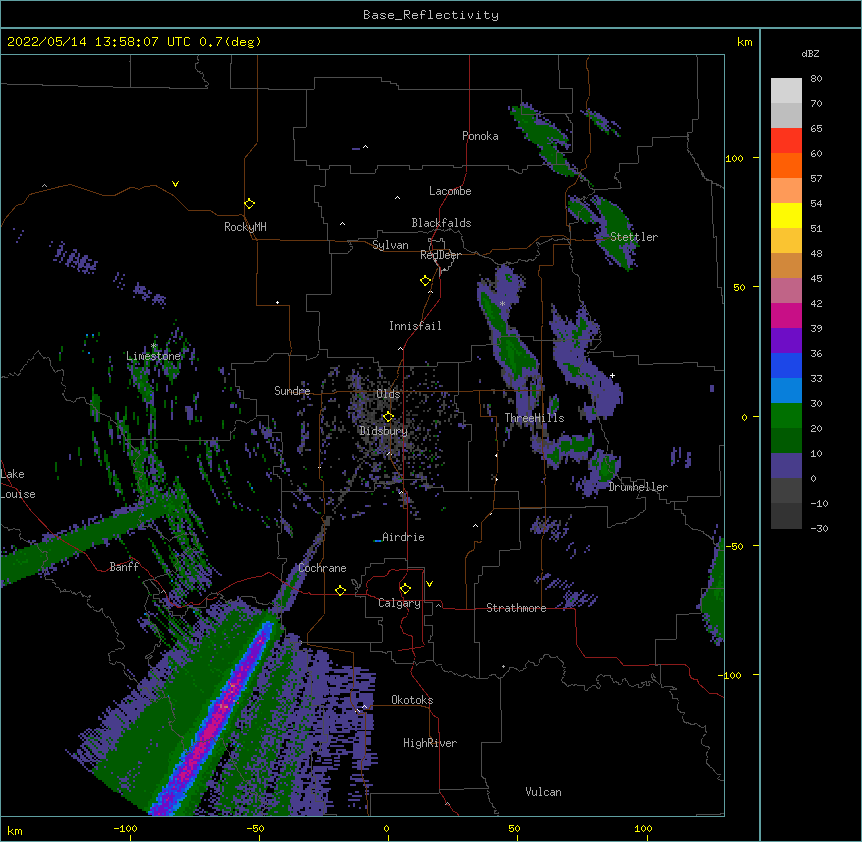The width and height of the screenshot is (862, 842).
Task: Click the Airdrie city label
Action: point(403,537)
